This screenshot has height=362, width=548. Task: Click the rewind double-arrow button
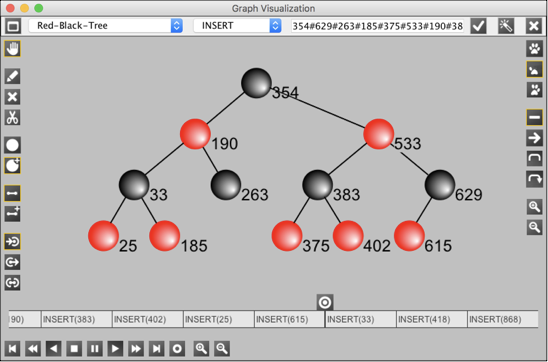pos(33,348)
